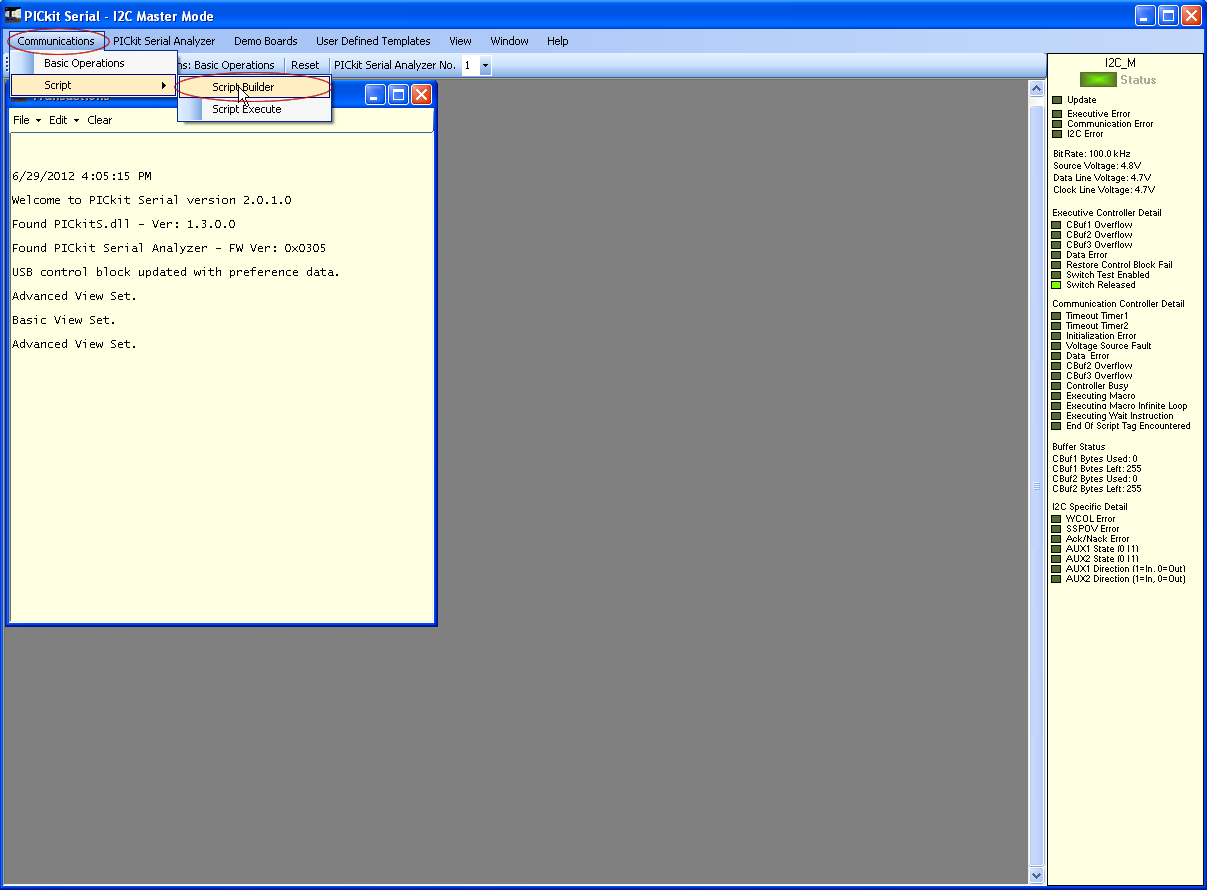Click Clear in the Transactions window
1207x890 pixels.
tap(99, 120)
